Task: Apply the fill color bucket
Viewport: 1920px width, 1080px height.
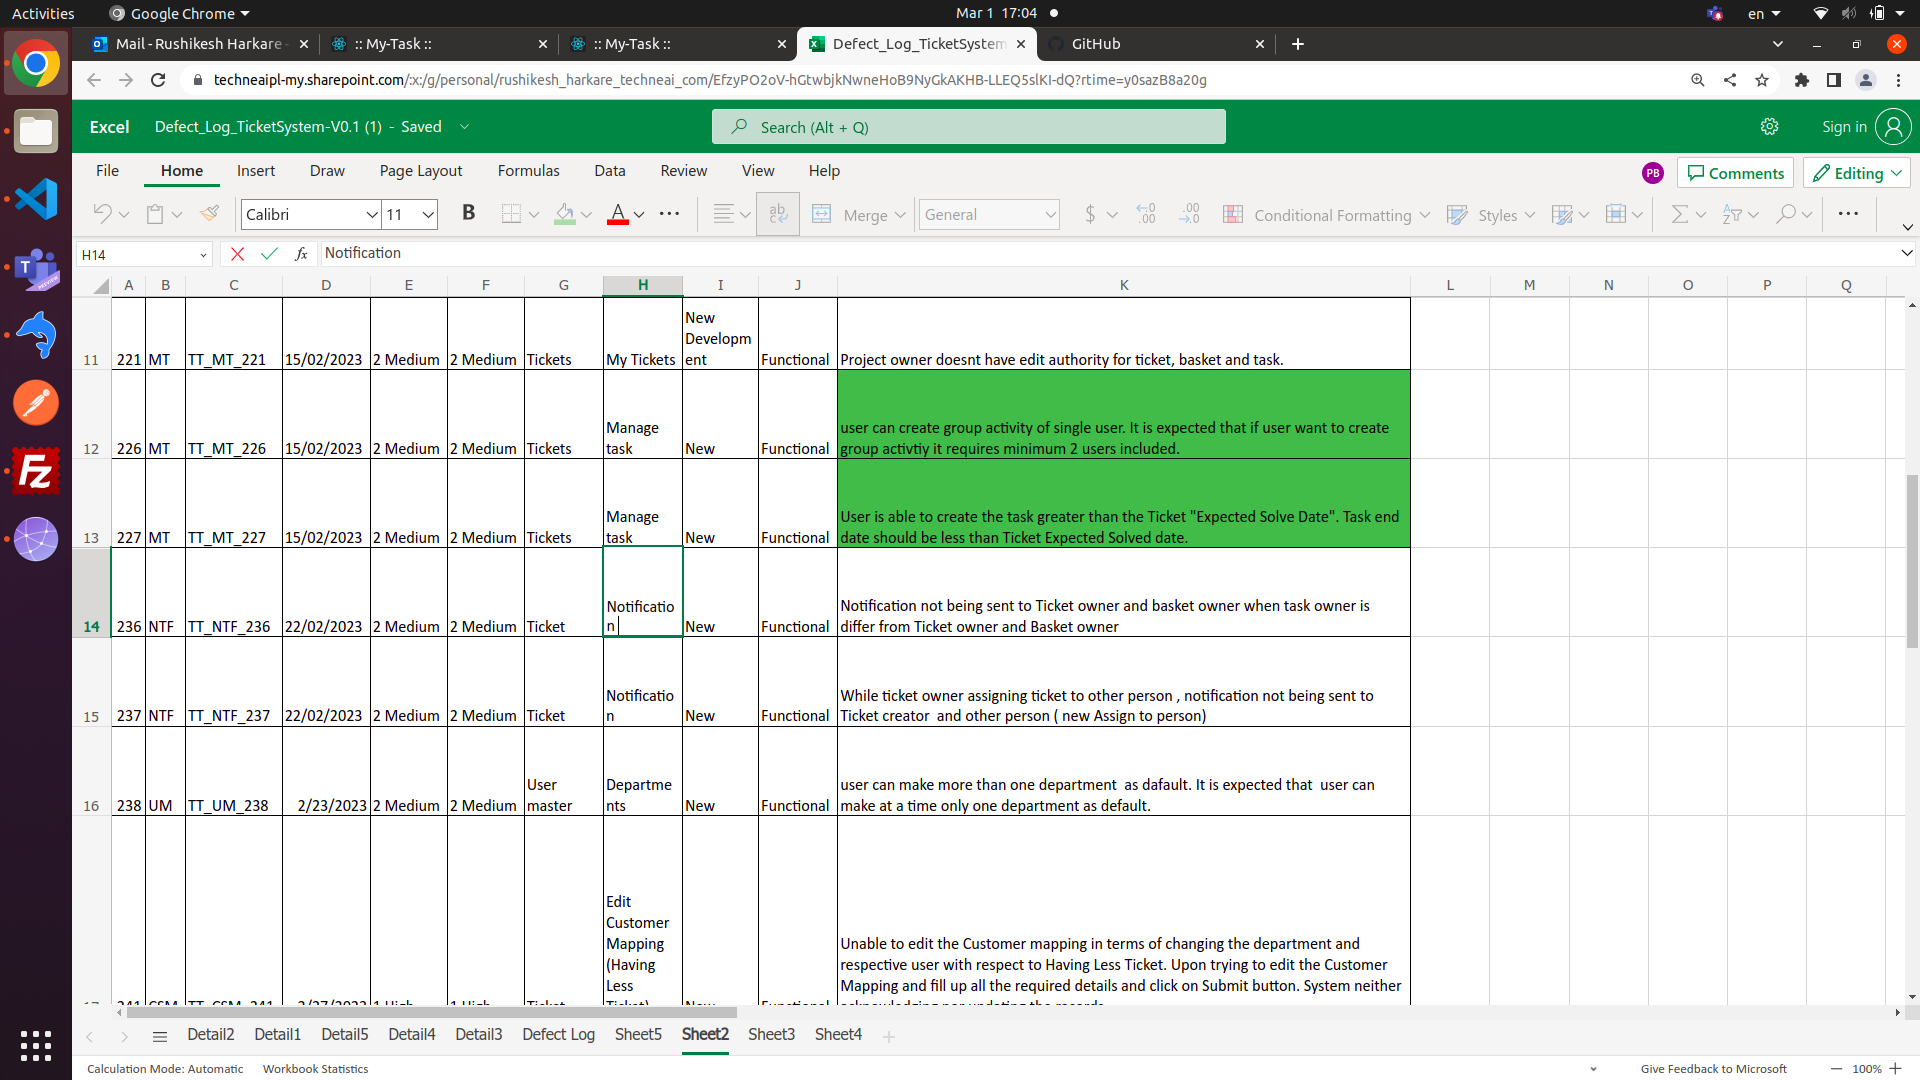Action: point(565,214)
